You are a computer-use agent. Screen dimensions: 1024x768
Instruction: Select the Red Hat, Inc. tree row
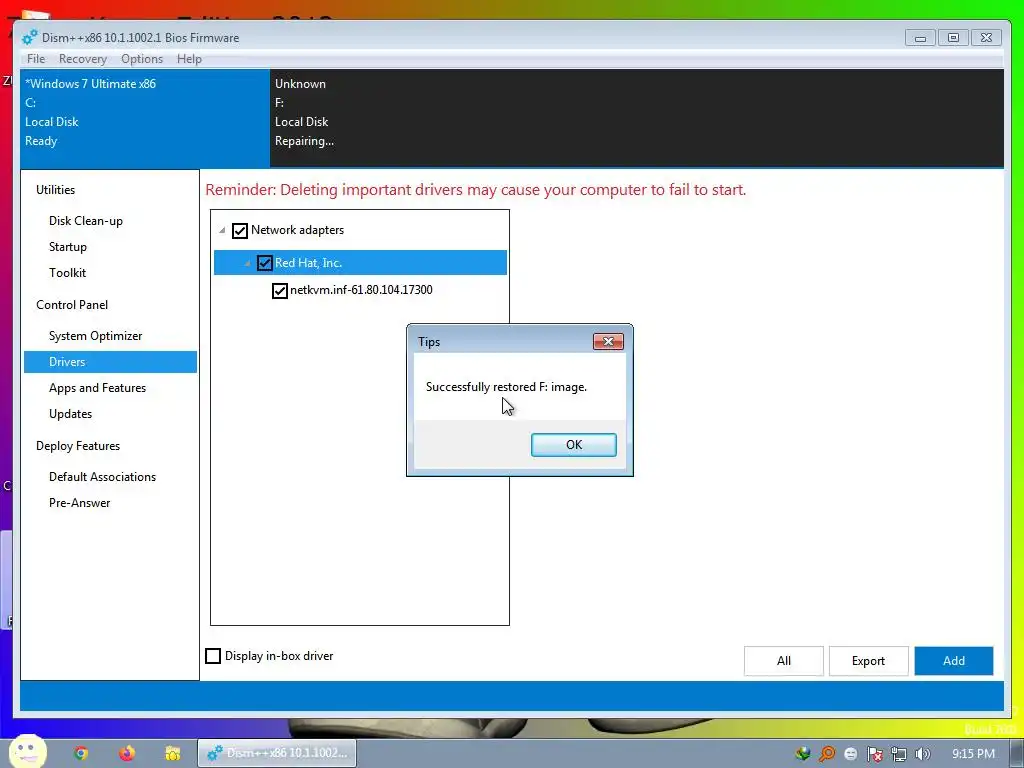[360, 263]
